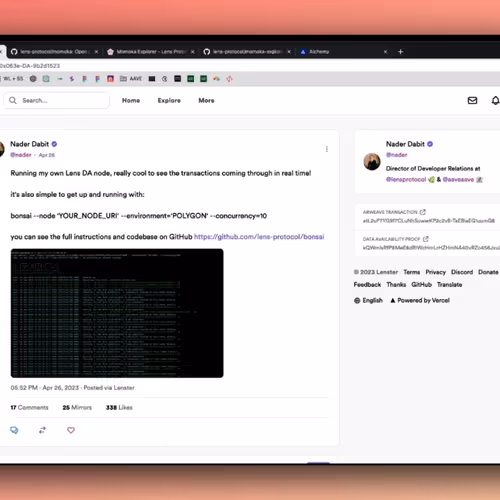Switch to the lens-protocol/momoka-explorer tab
This screenshot has width=500, height=500.
click(x=247, y=52)
